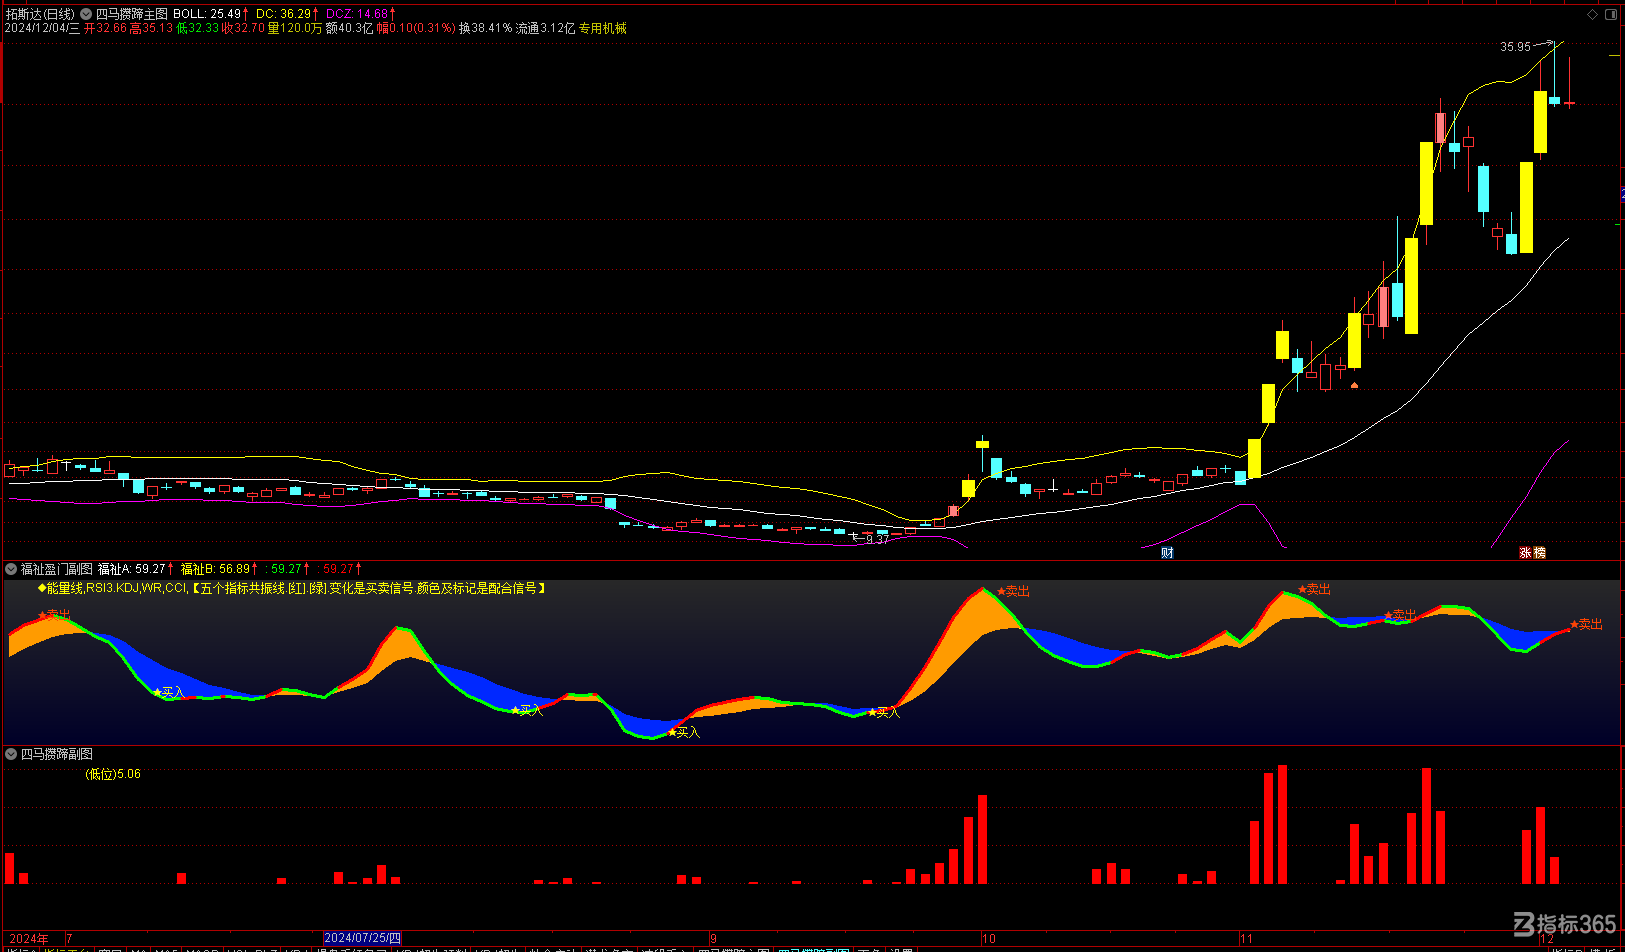The height and width of the screenshot is (952, 1625).
Task: Click the 9.37 low price label
Action: (x=877, y=539)
